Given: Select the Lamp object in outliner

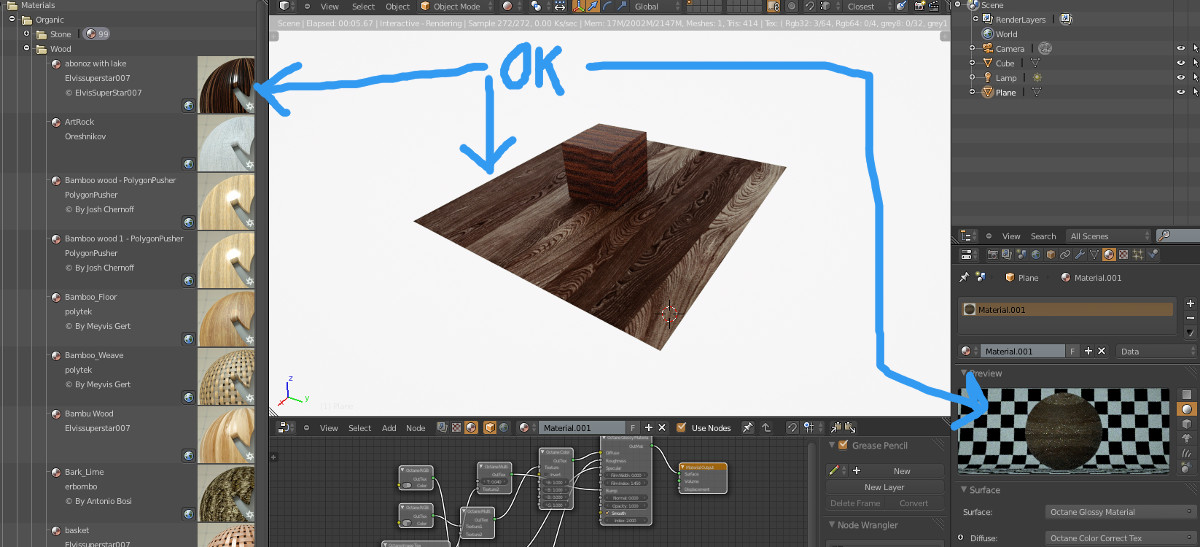Looking at the screenshot, I should coord(1006,78).
